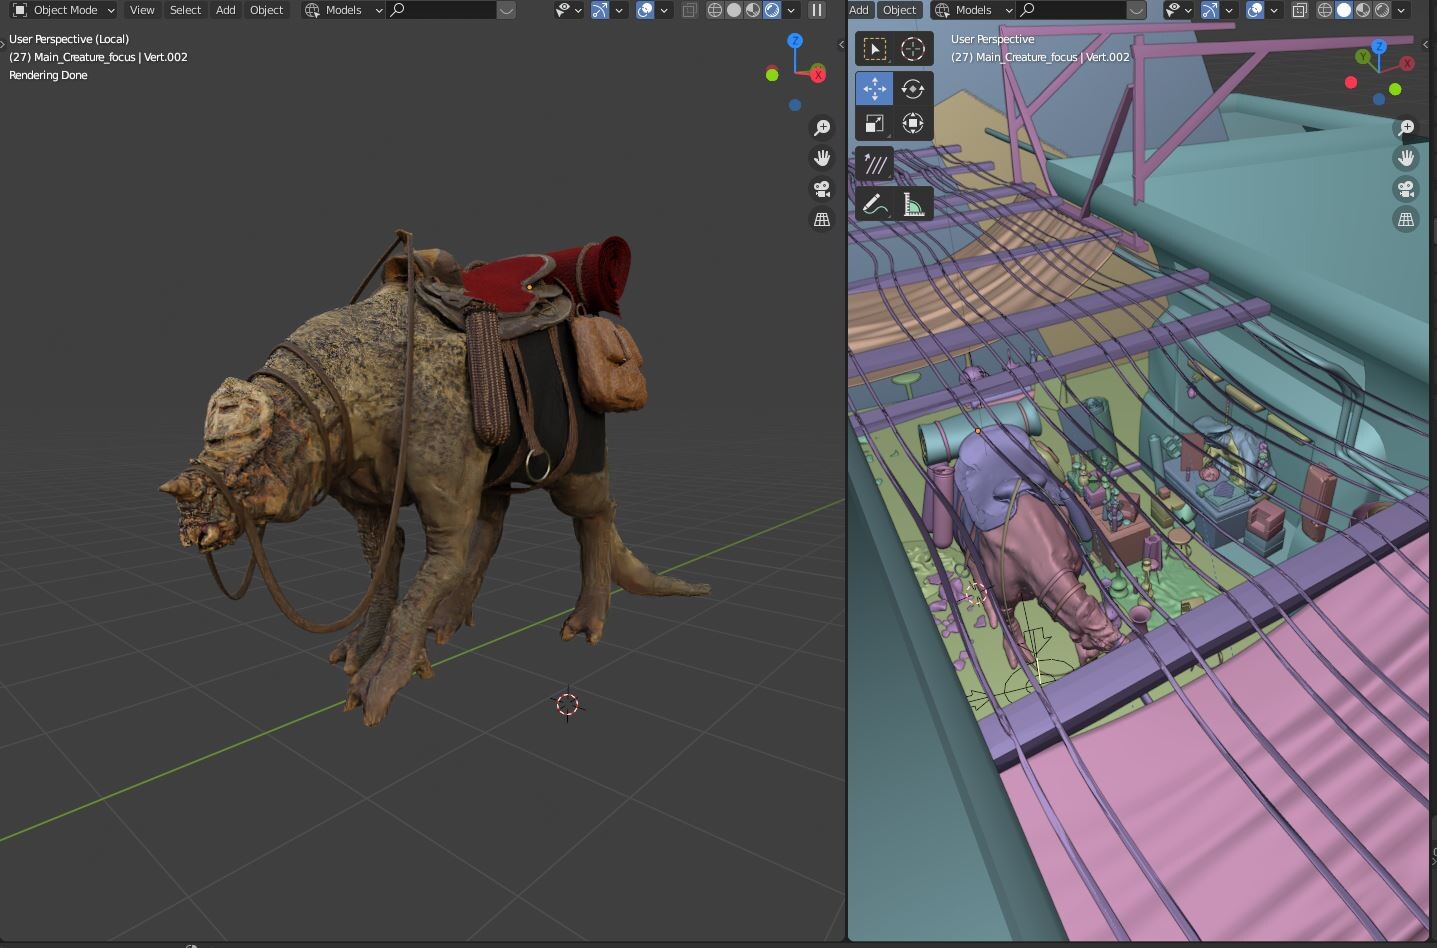The width and height of the screenshot is (1437, 948).
Task: Toggle X-ray in right viewport header
Action: coord(1299,10)
